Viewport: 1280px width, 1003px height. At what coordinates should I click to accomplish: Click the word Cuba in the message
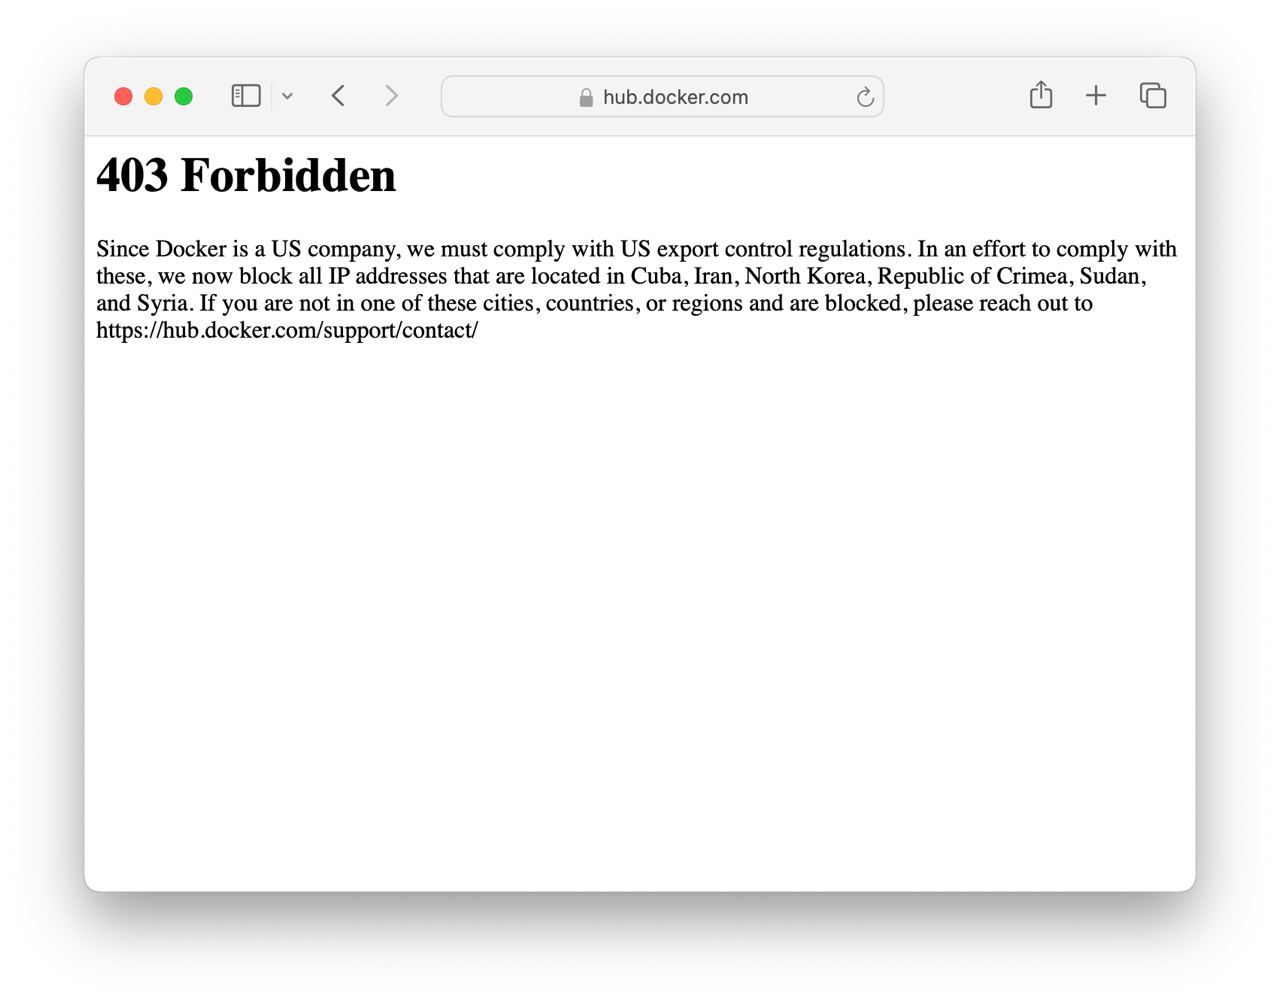(x=656, y=276)
